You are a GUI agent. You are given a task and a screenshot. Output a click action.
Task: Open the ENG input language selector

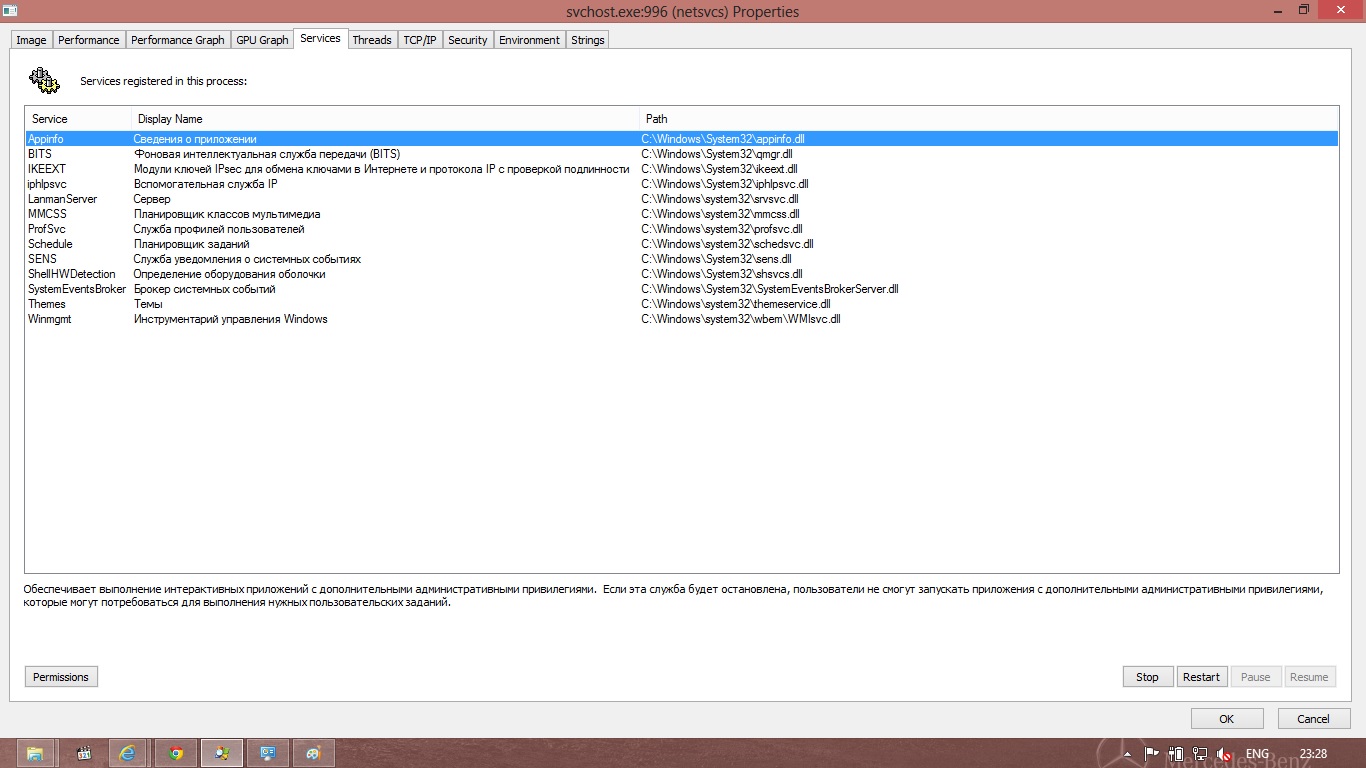click(1257, 754)
